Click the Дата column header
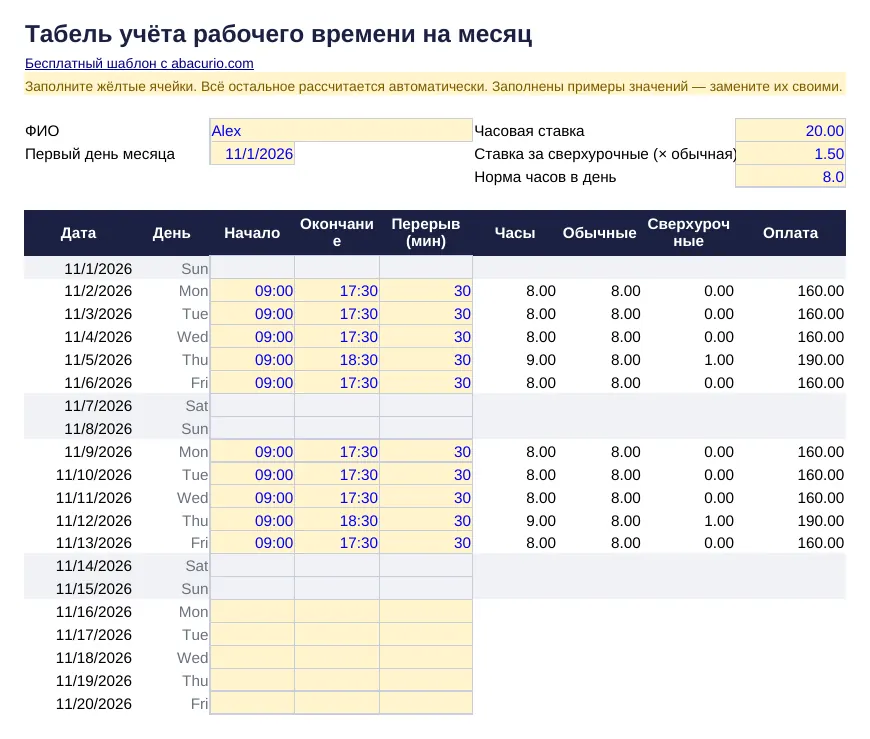870x739 pixels. coord(78,233)
